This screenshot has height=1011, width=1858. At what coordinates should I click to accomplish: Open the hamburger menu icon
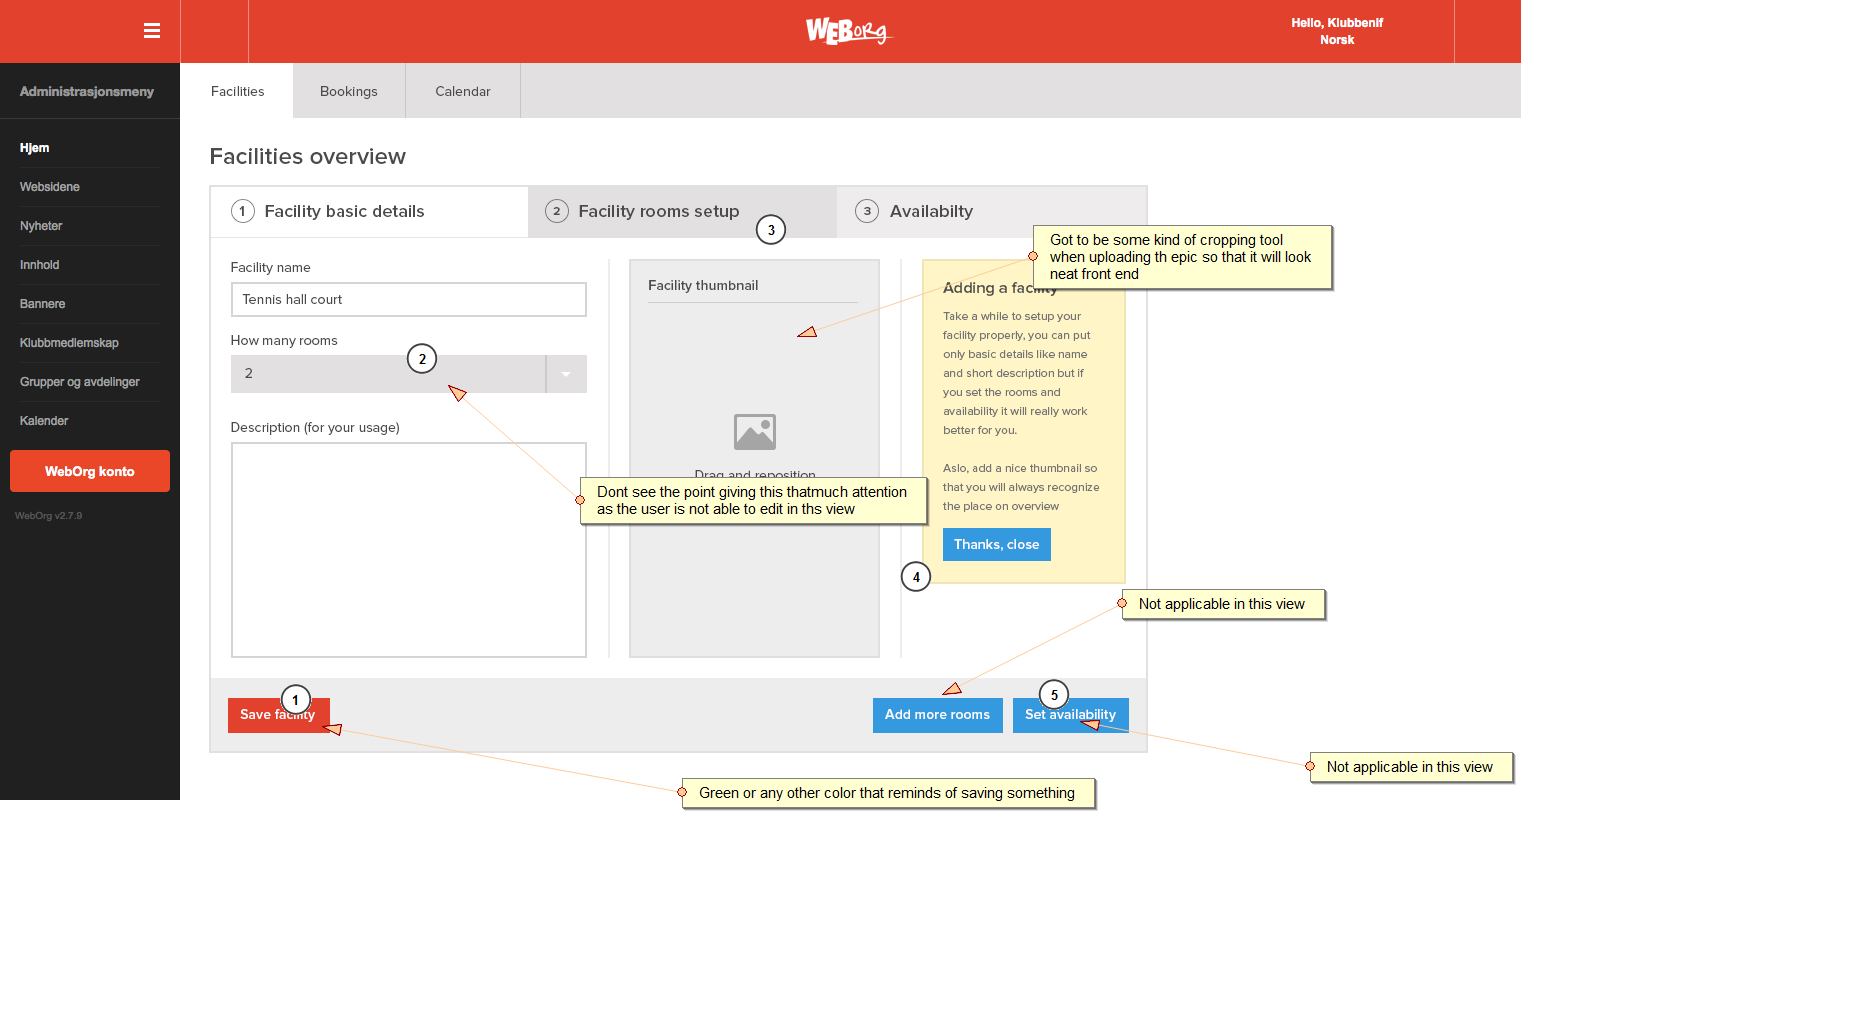pyautogui.click(x=152, y=31)
